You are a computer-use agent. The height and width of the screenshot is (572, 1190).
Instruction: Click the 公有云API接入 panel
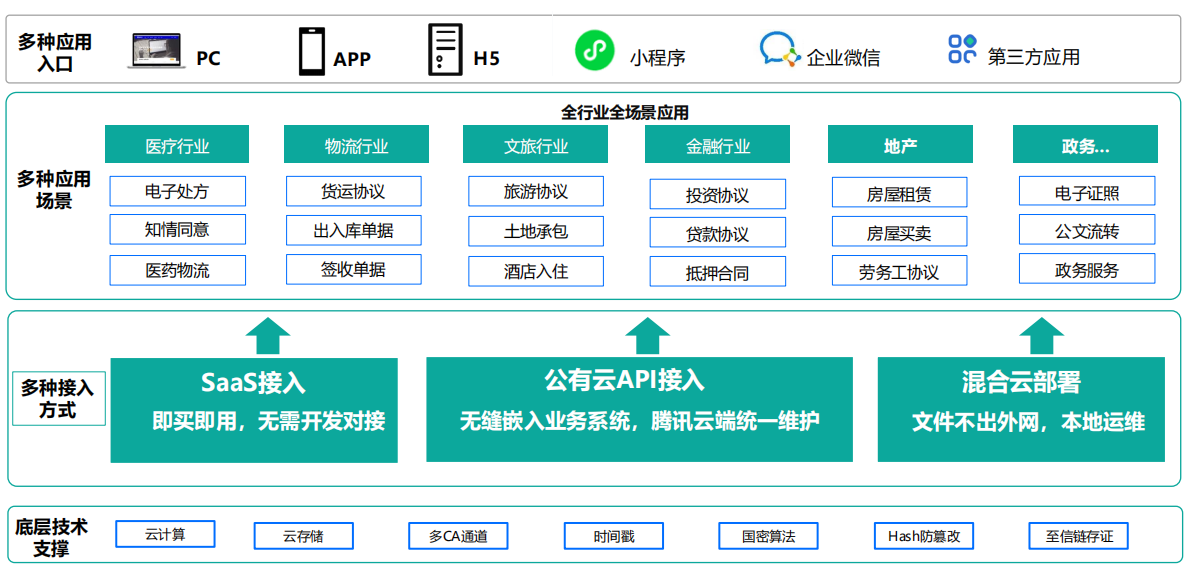coord(639,409)
